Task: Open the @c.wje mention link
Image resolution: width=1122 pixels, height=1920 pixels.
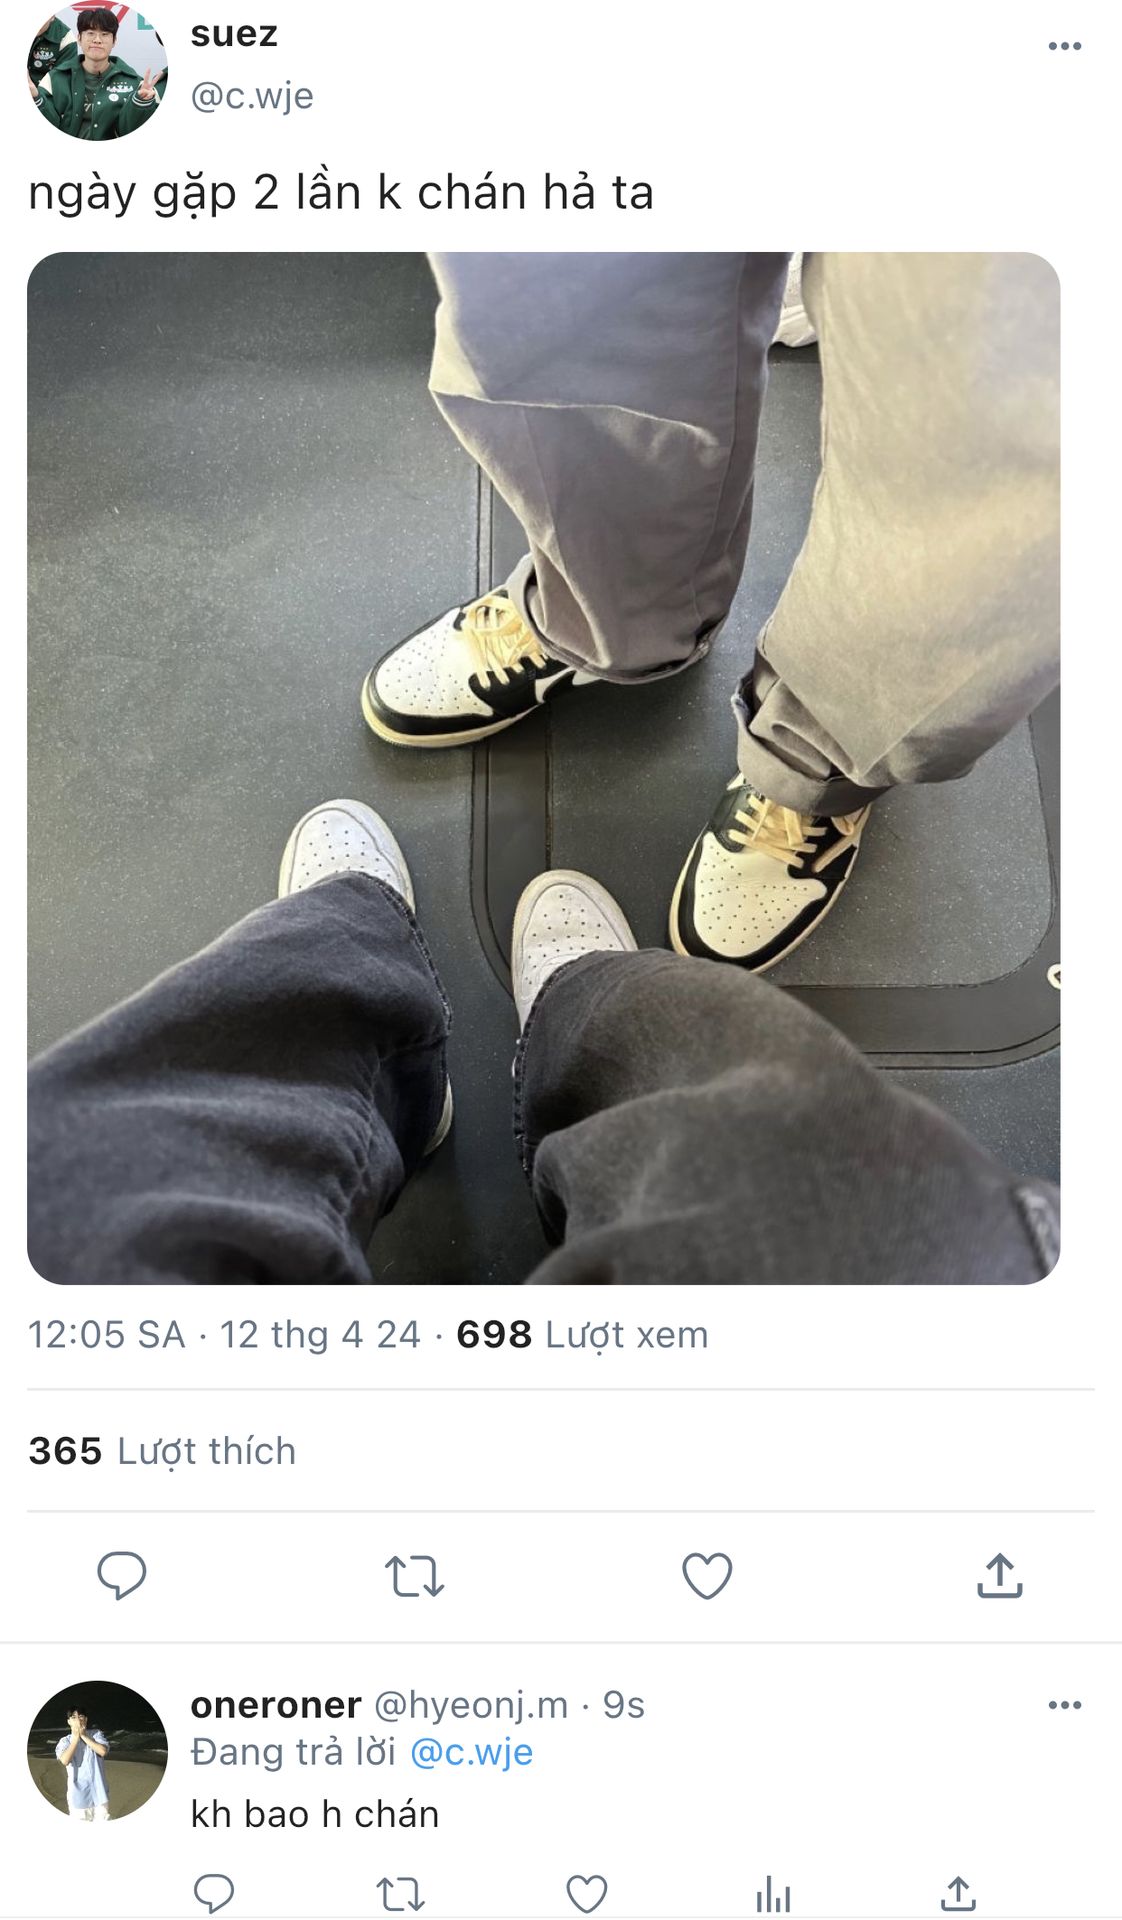Action: click(x=471, y=1753)
